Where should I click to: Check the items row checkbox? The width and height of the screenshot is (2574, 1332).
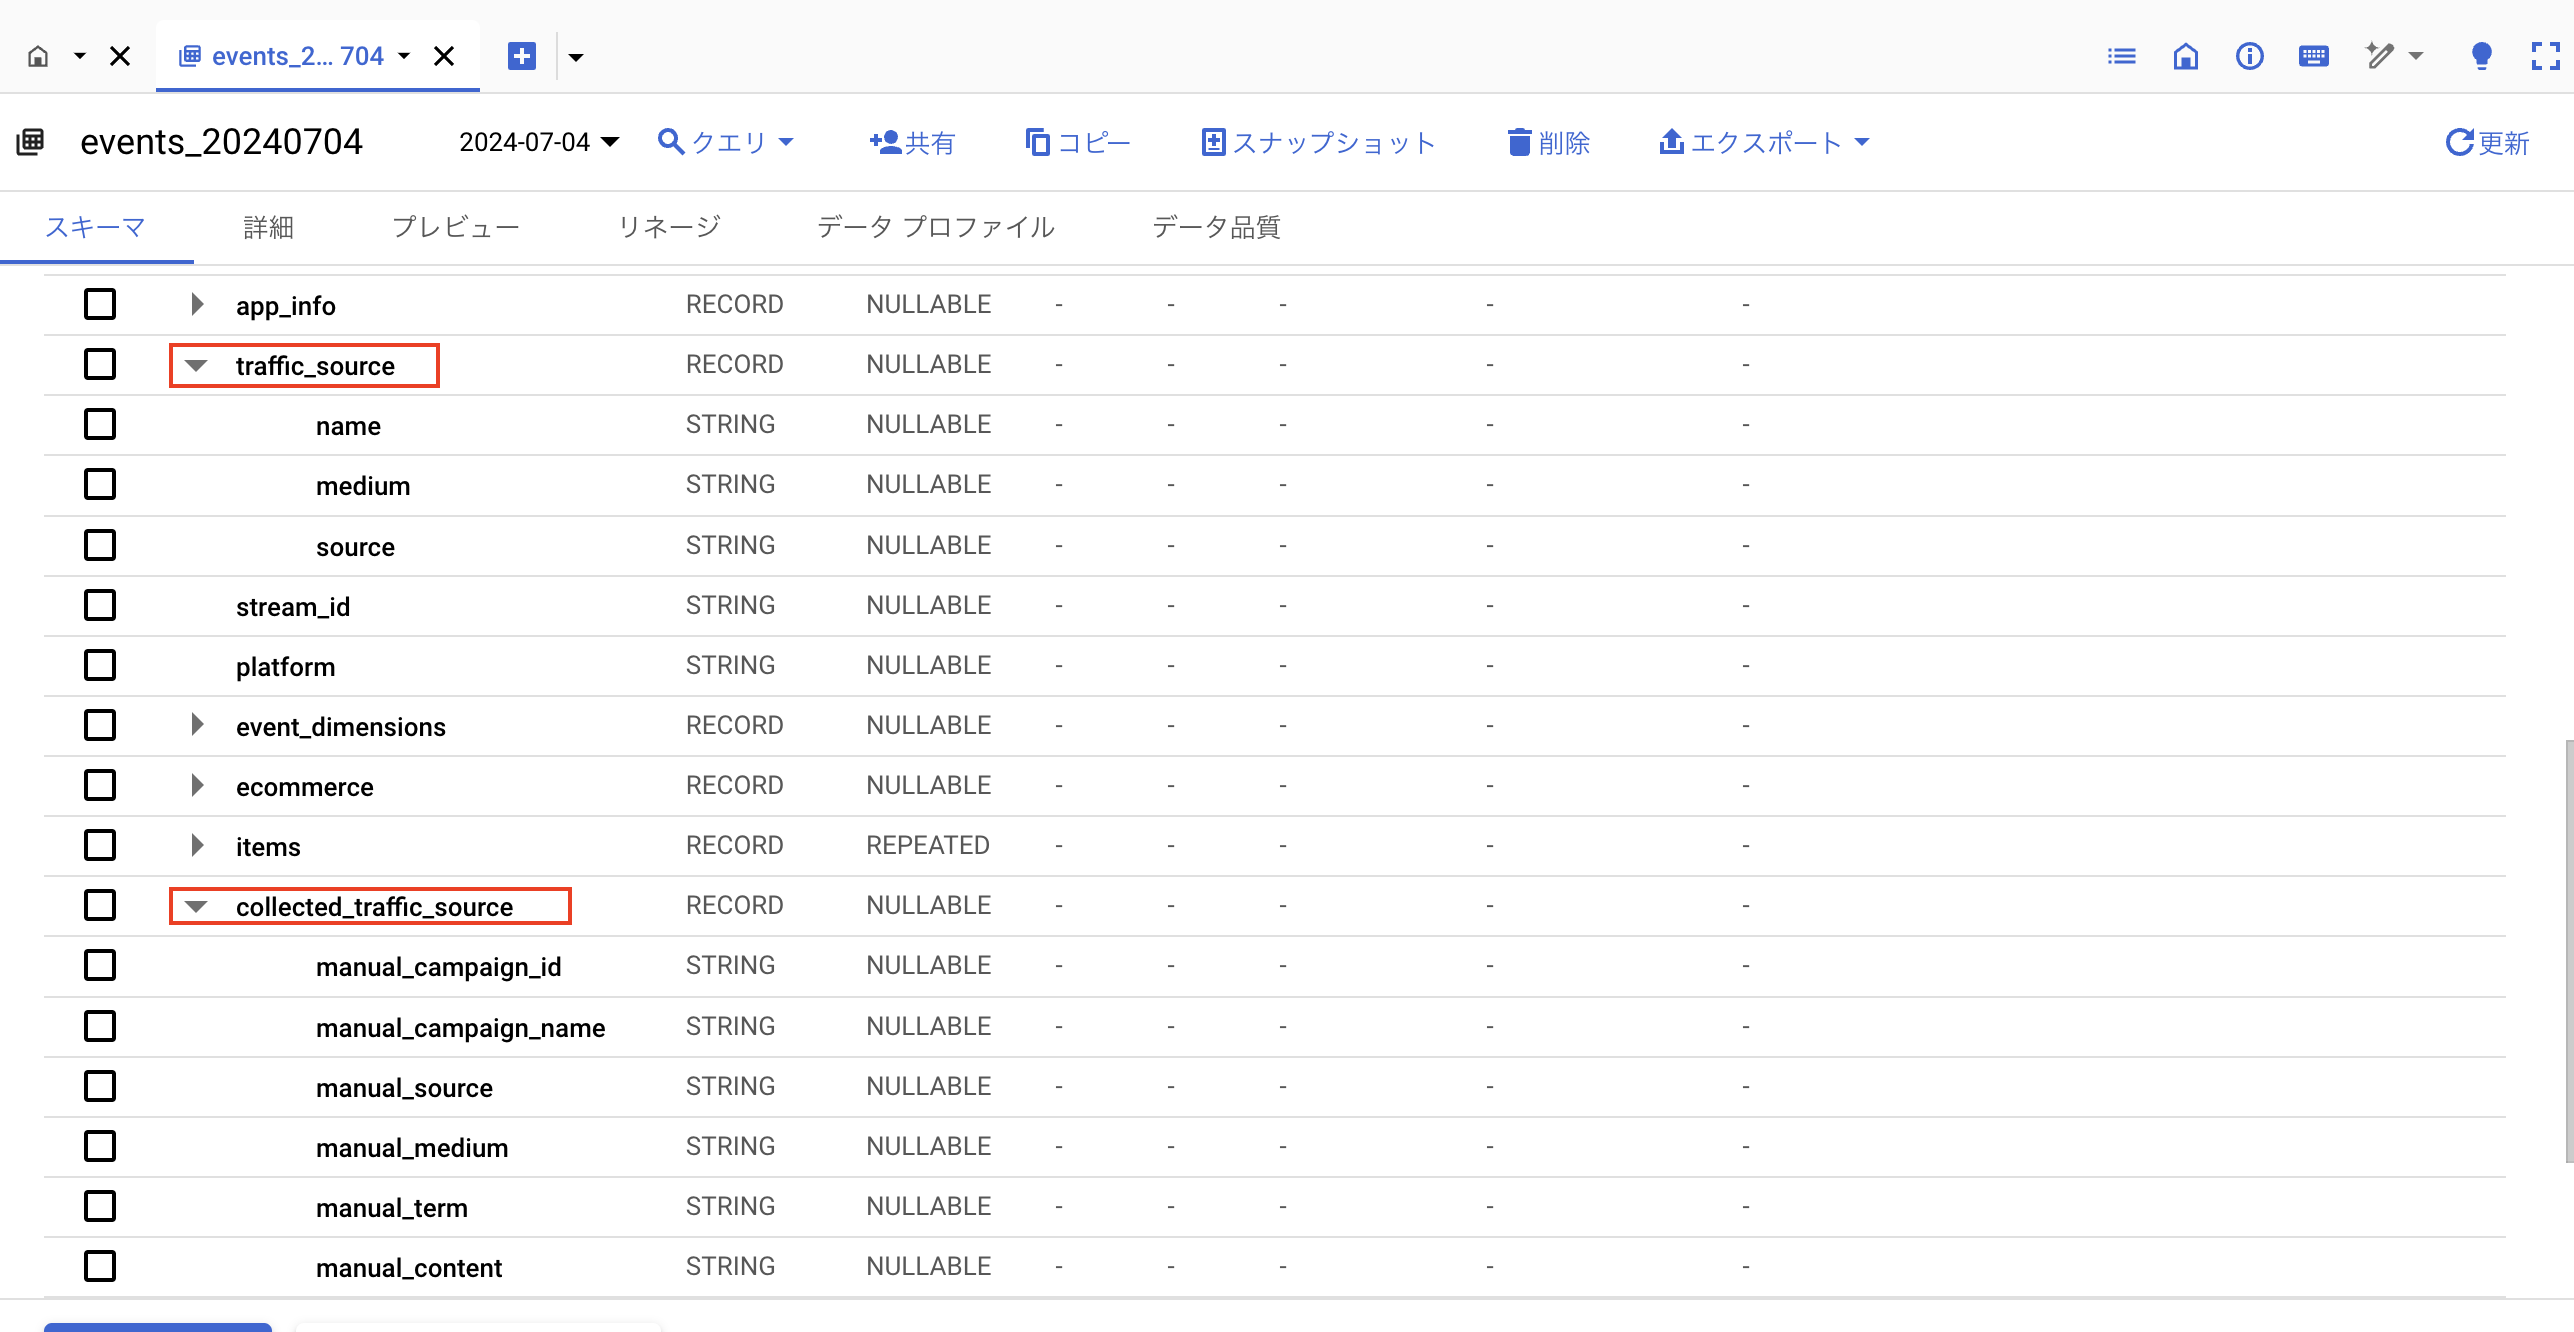point(100,845)
